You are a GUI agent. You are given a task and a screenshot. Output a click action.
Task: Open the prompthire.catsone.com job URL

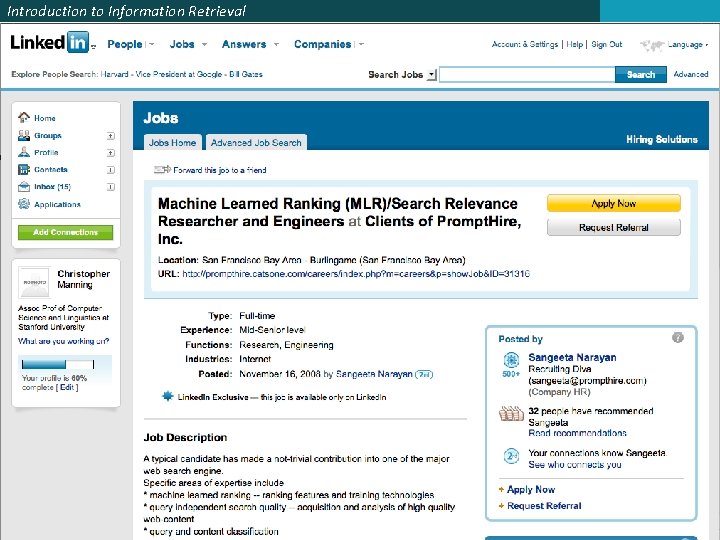tap(356, 274)
